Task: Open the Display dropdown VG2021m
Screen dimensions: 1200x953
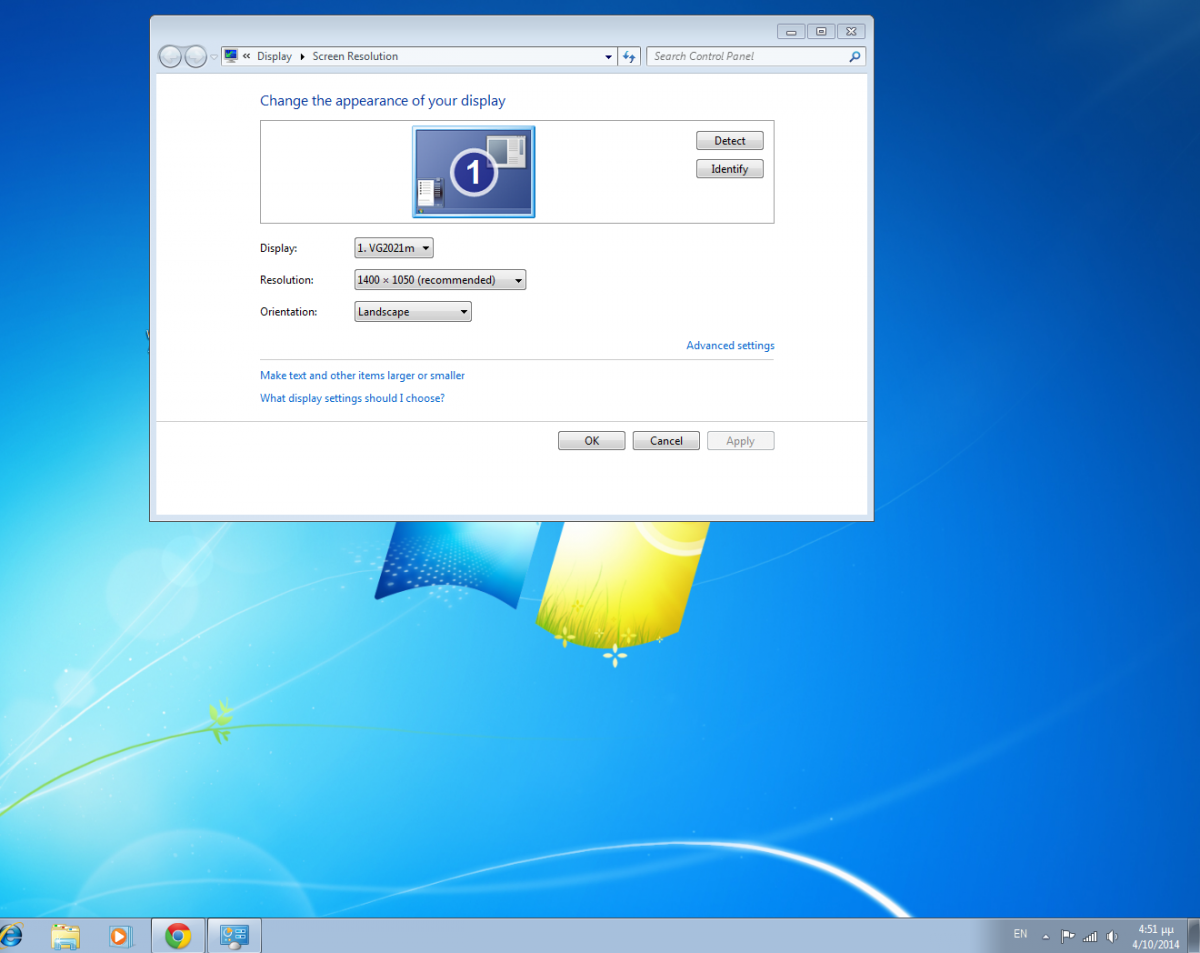Action: (394, 248)
